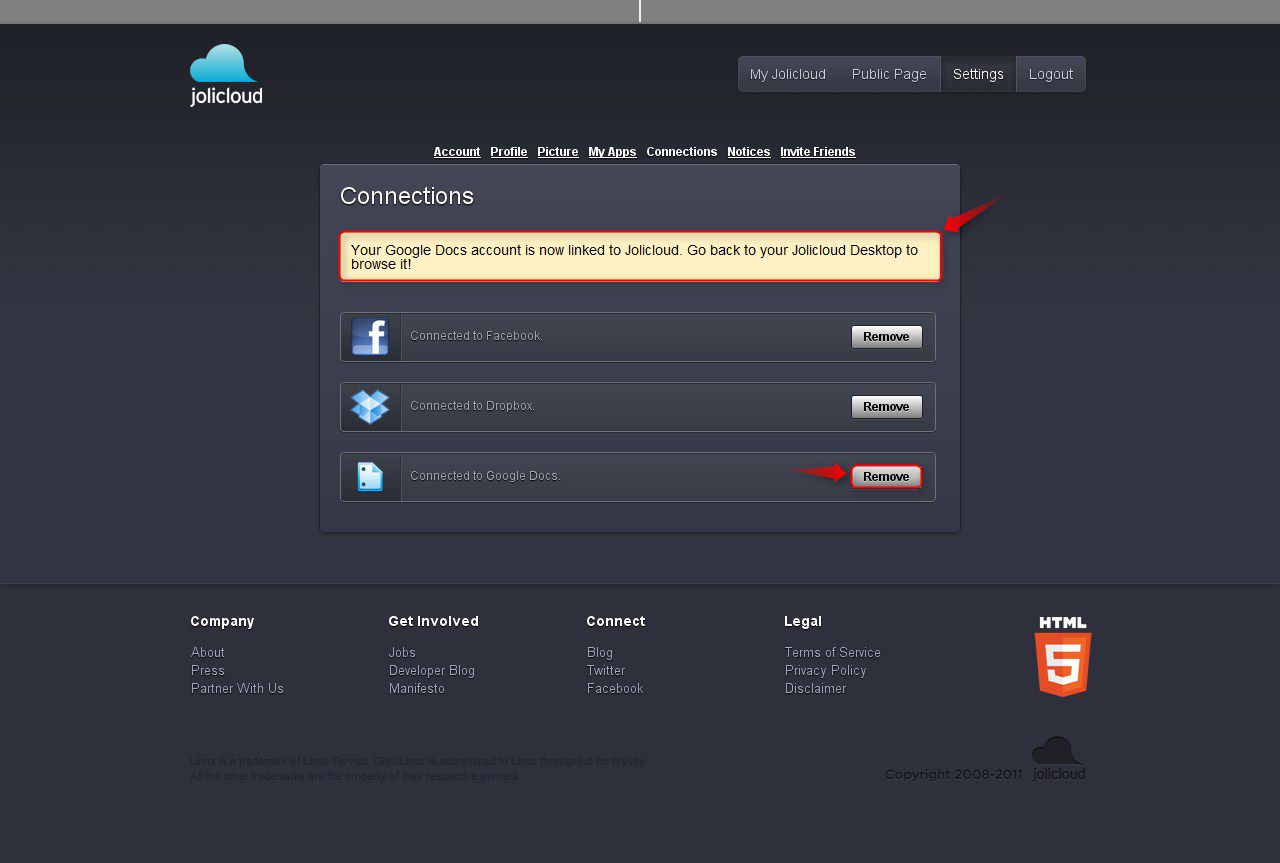Click the Dropbox connection icon
This screenshot has width=1280, height=863.
point(370,407)
